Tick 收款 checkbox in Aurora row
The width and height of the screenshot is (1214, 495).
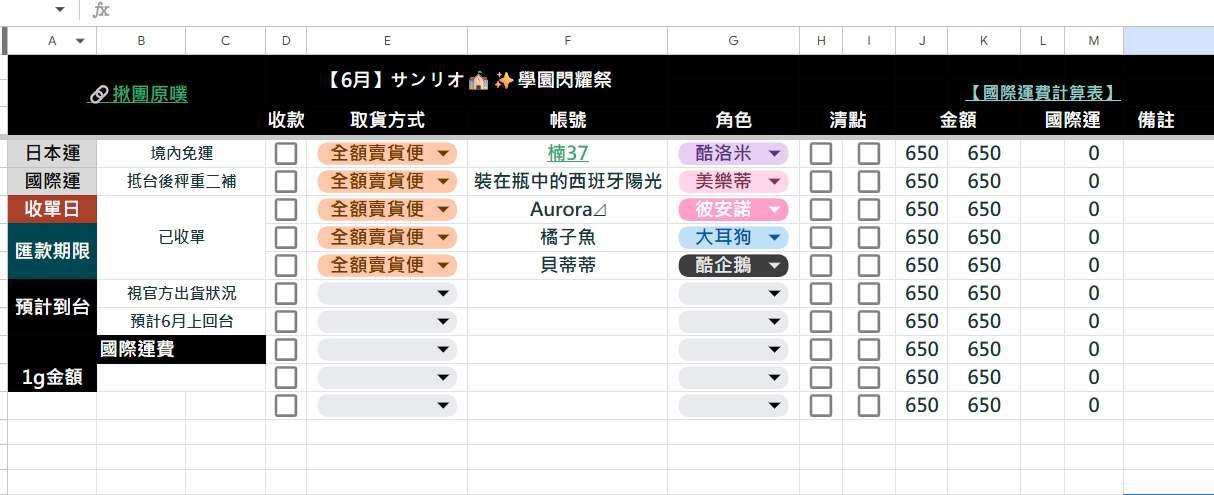286,209
